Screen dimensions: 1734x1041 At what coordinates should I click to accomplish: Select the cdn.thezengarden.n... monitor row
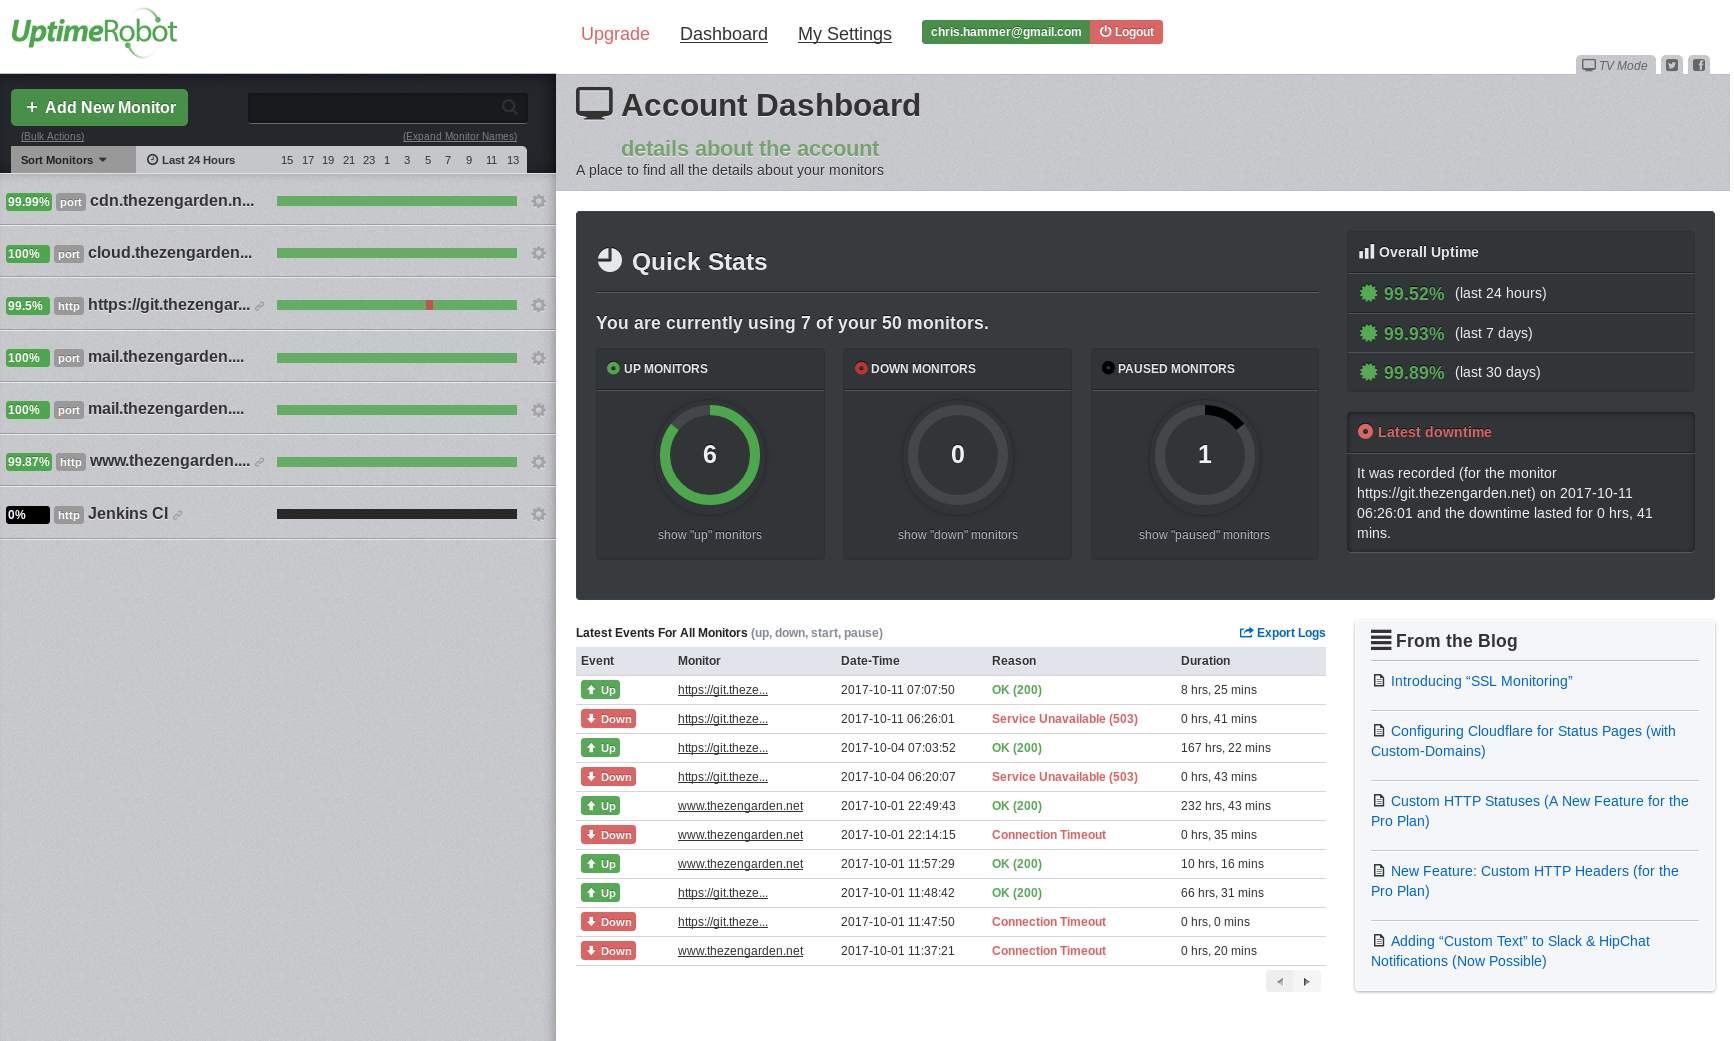172,201
